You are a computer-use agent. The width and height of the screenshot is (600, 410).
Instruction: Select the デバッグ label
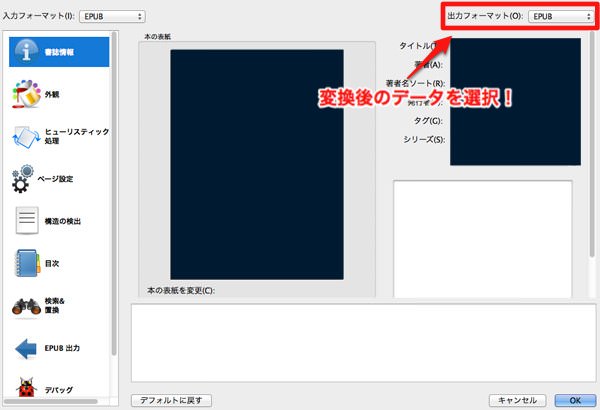pos(59,390)
